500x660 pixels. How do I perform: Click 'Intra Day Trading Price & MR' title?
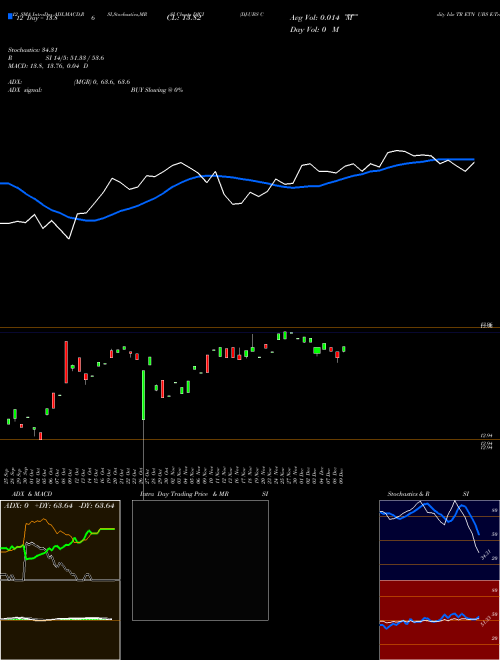(184, 494)
